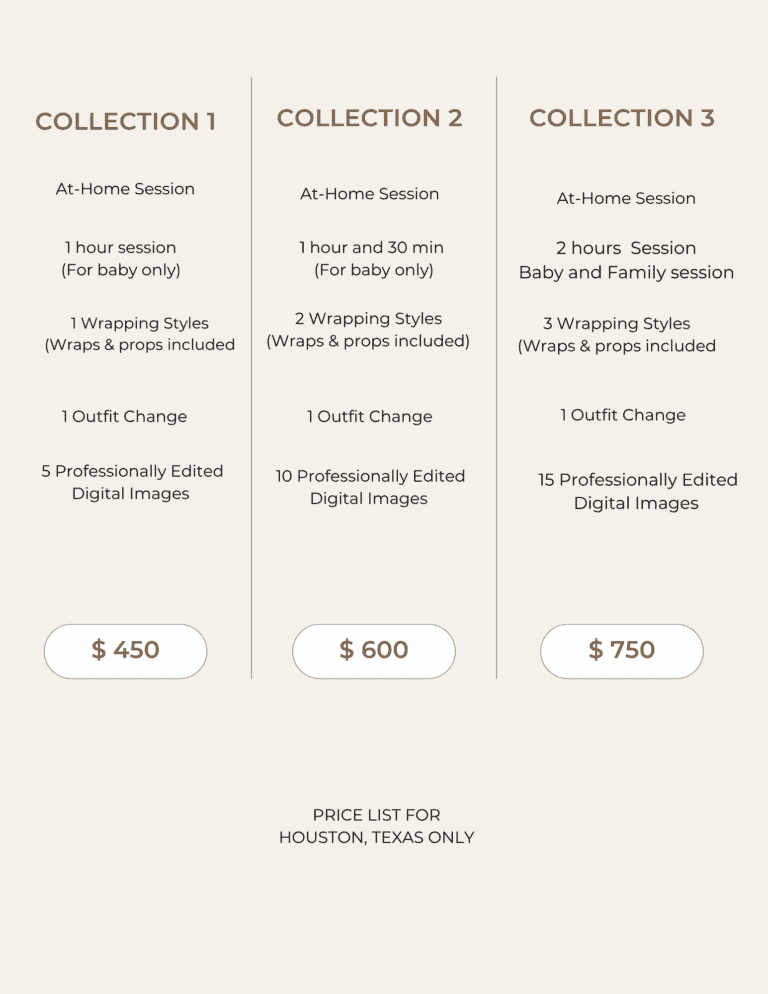This screenshot has height=994, width=768.
Task: Click the Collection 1 heading
Action: pyautogui.click(x=125, y=122)
